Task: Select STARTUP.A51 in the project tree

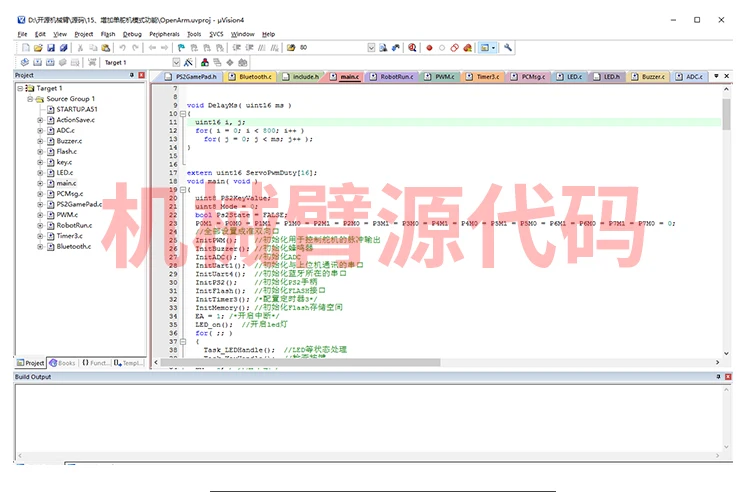Action: coord(77,109)
